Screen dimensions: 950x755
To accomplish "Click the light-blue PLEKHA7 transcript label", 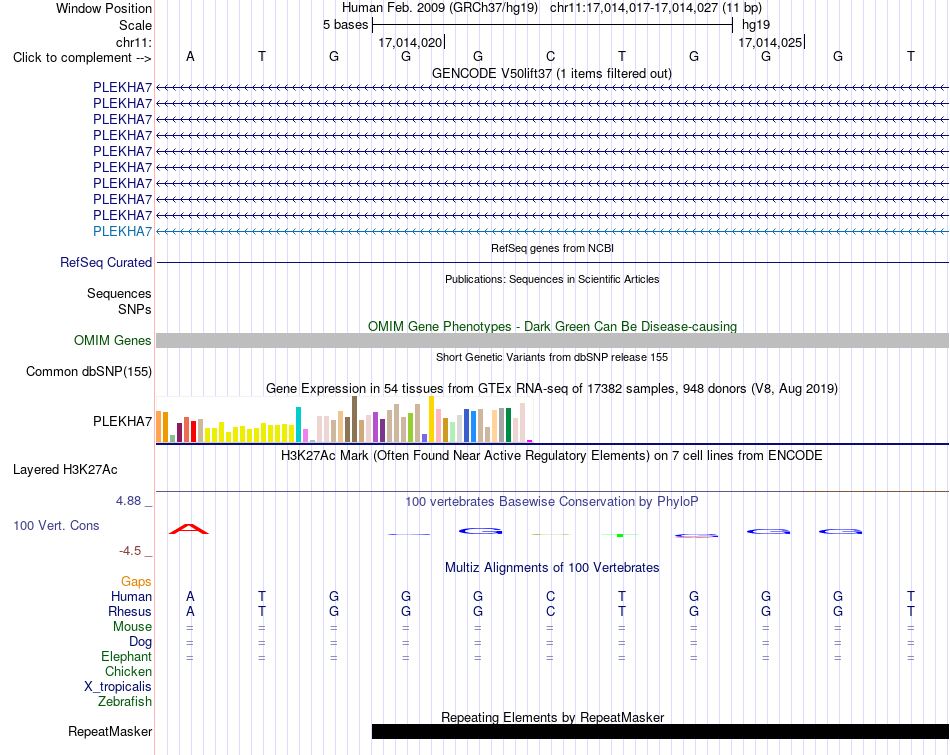I will tap(122, 231).
